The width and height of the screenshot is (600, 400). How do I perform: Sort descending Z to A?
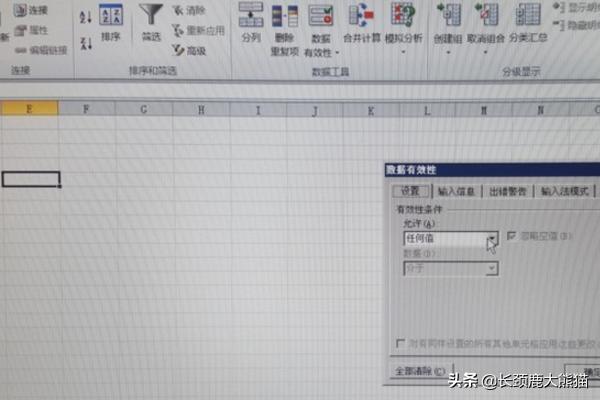[86, 43]
